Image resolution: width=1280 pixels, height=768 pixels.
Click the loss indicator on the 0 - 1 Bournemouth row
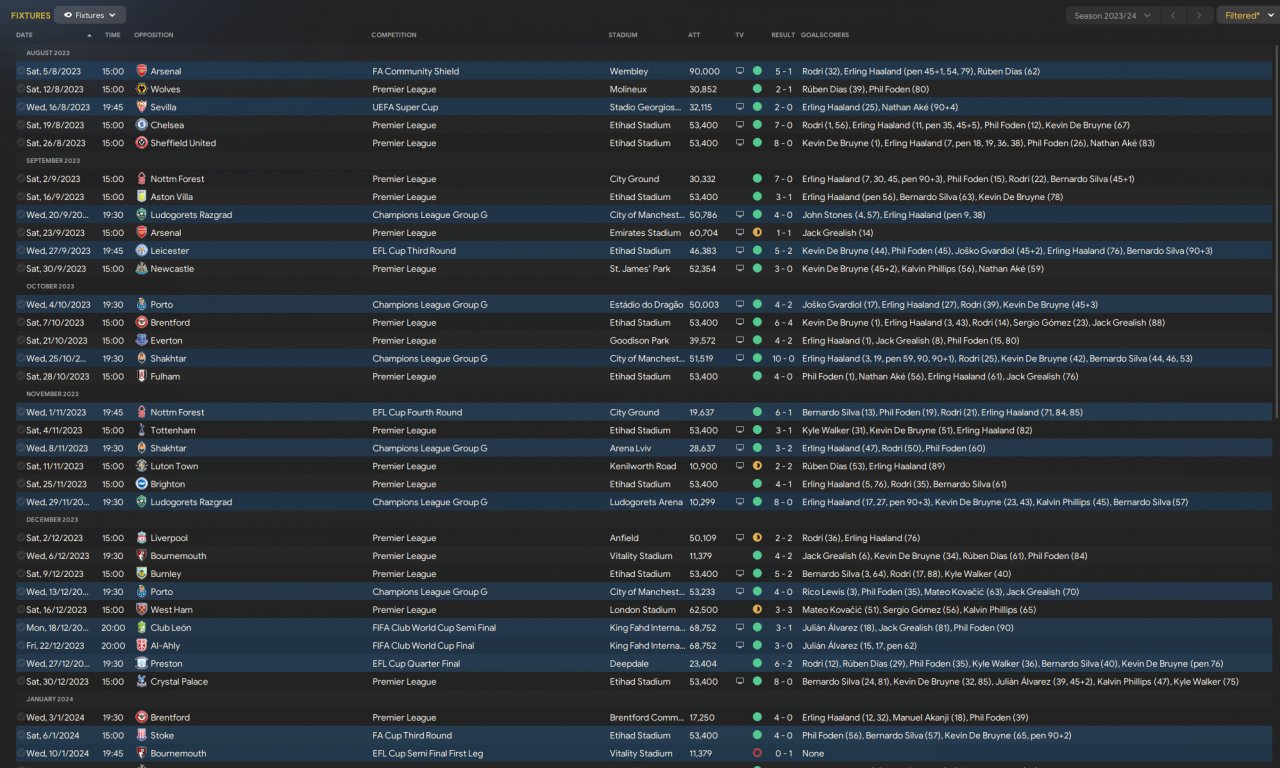(757, 754)
